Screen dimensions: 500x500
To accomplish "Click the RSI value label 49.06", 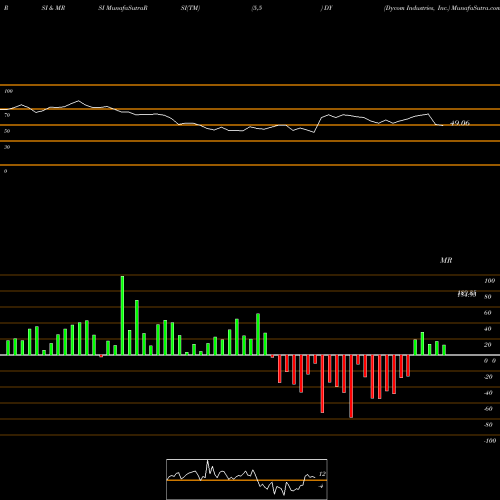I will coord(460,123).
